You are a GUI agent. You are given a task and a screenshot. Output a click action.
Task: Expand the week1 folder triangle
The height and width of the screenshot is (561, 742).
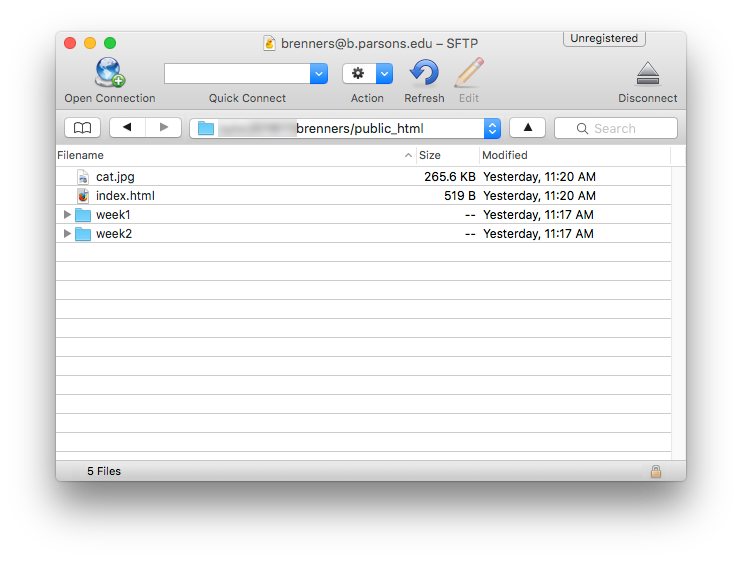click(x=67, y=215)
